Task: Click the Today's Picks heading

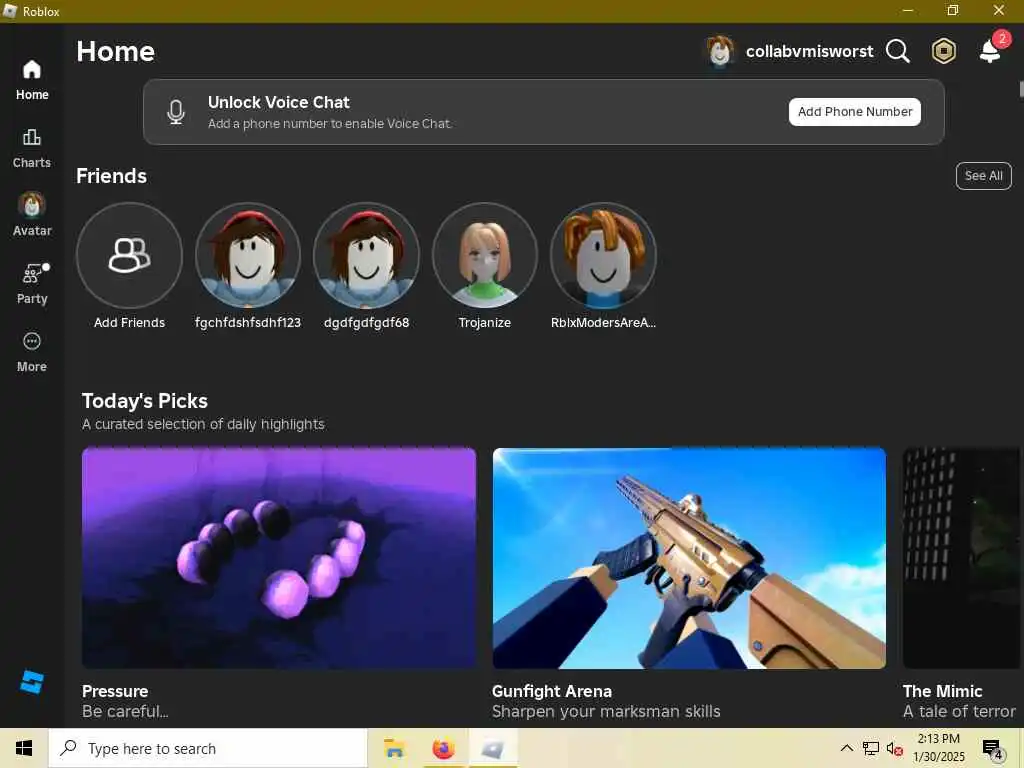Action: 144,400
